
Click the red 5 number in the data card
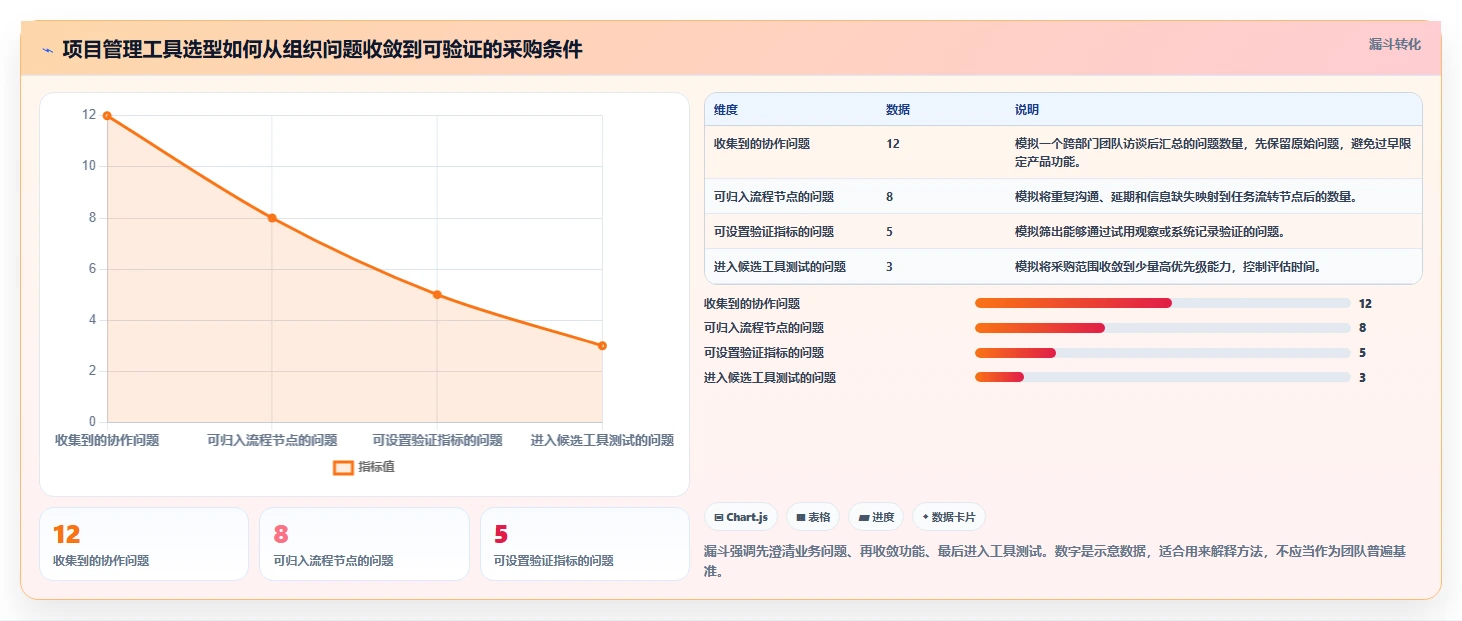501,535
